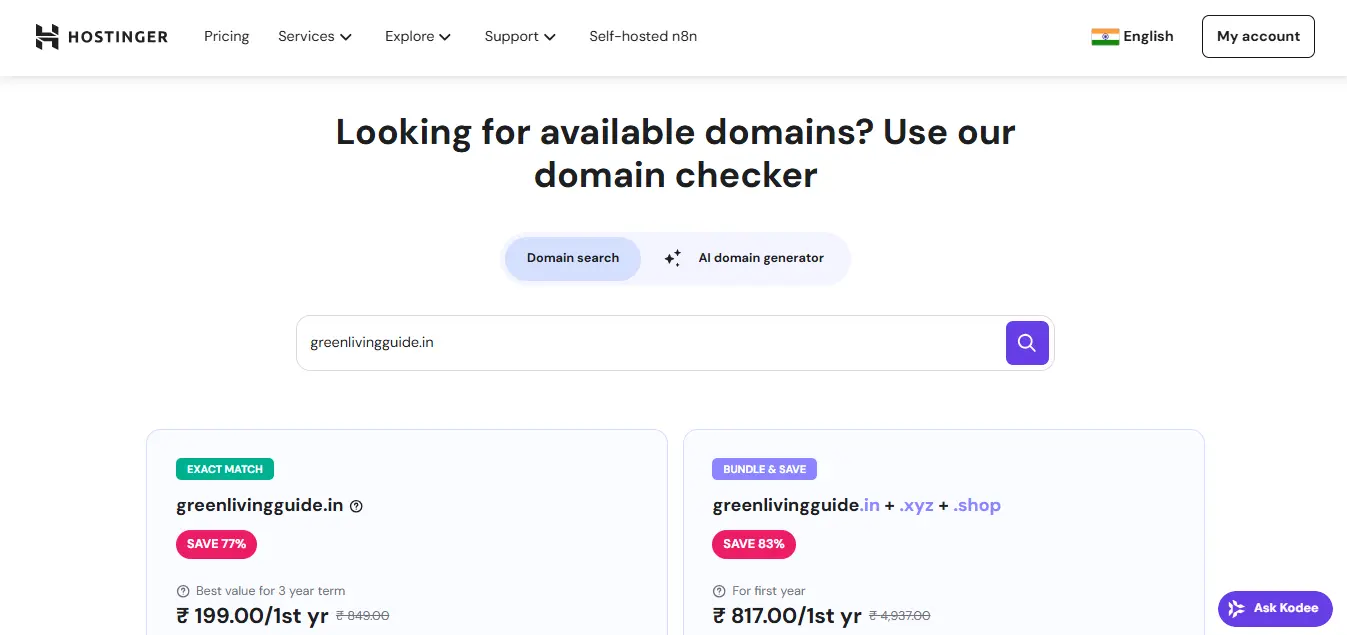1347x635 pixels.
Task: Expand the Explore dropdown menu
Action: tap(418, 37)
